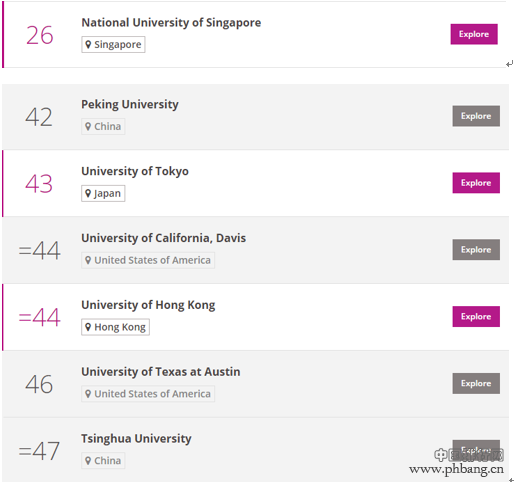The width and height of the screenshot is (514, 482).
Task: Click Explore next to University of California, Davis
Action: (476, 250)
